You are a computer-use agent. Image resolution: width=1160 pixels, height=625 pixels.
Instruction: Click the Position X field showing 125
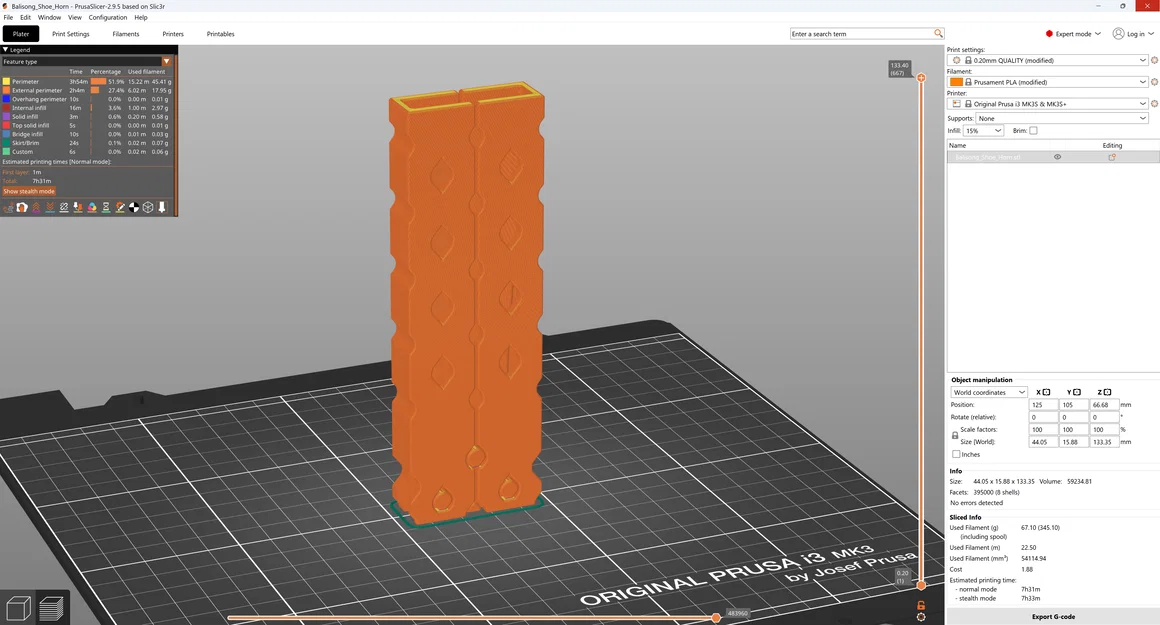click(1043, 405)
